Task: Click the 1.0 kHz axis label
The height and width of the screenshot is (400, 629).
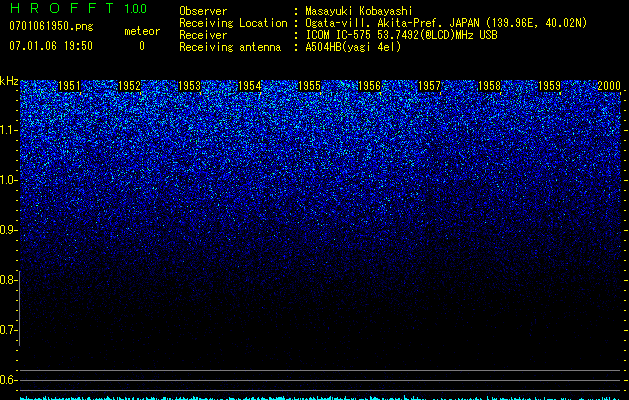Action: coord(8,180)
